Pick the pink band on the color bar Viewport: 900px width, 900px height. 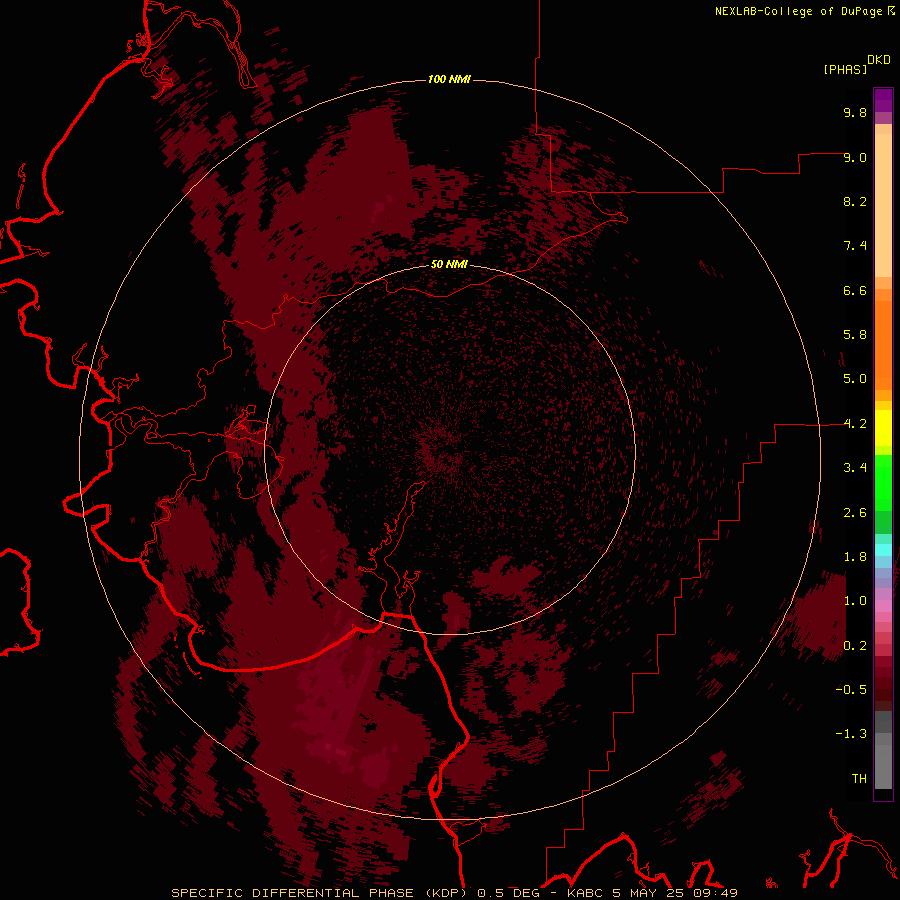pyautogui.click(x=883, y=606)
